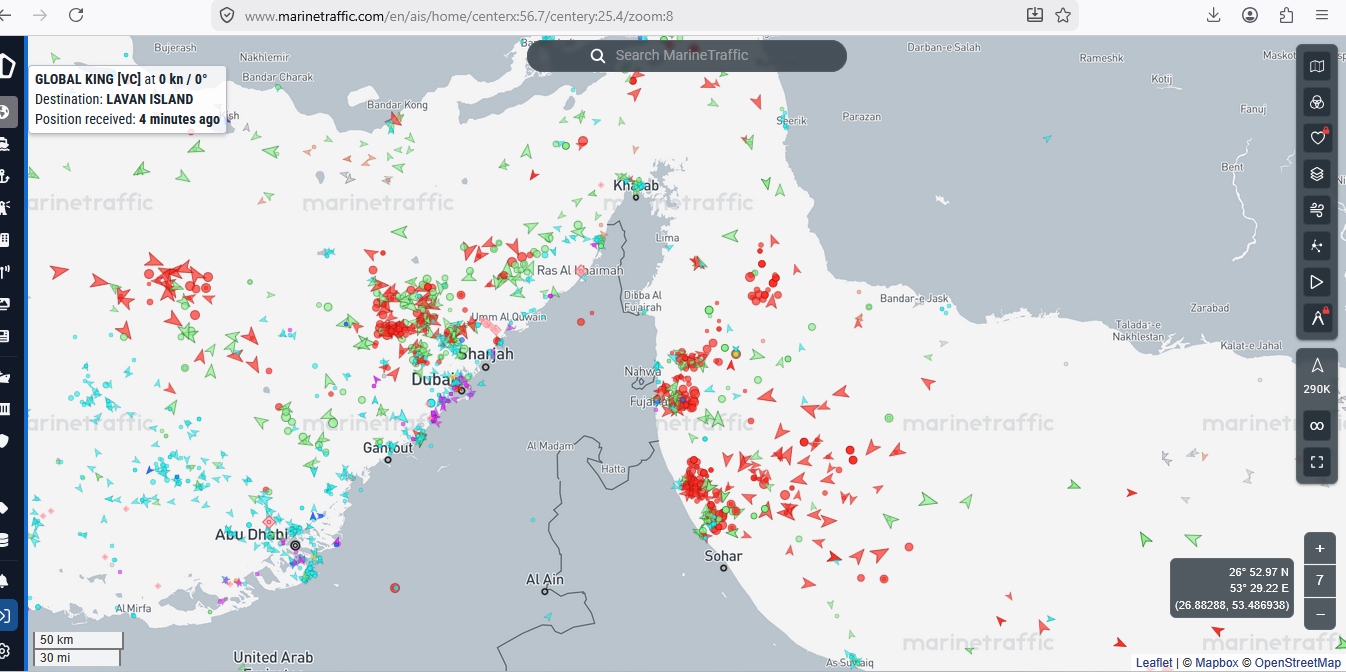The width and height of the screenshot is (1346, 672).
Task: Open the vessel filters icon
Action: pos(1317,102)
